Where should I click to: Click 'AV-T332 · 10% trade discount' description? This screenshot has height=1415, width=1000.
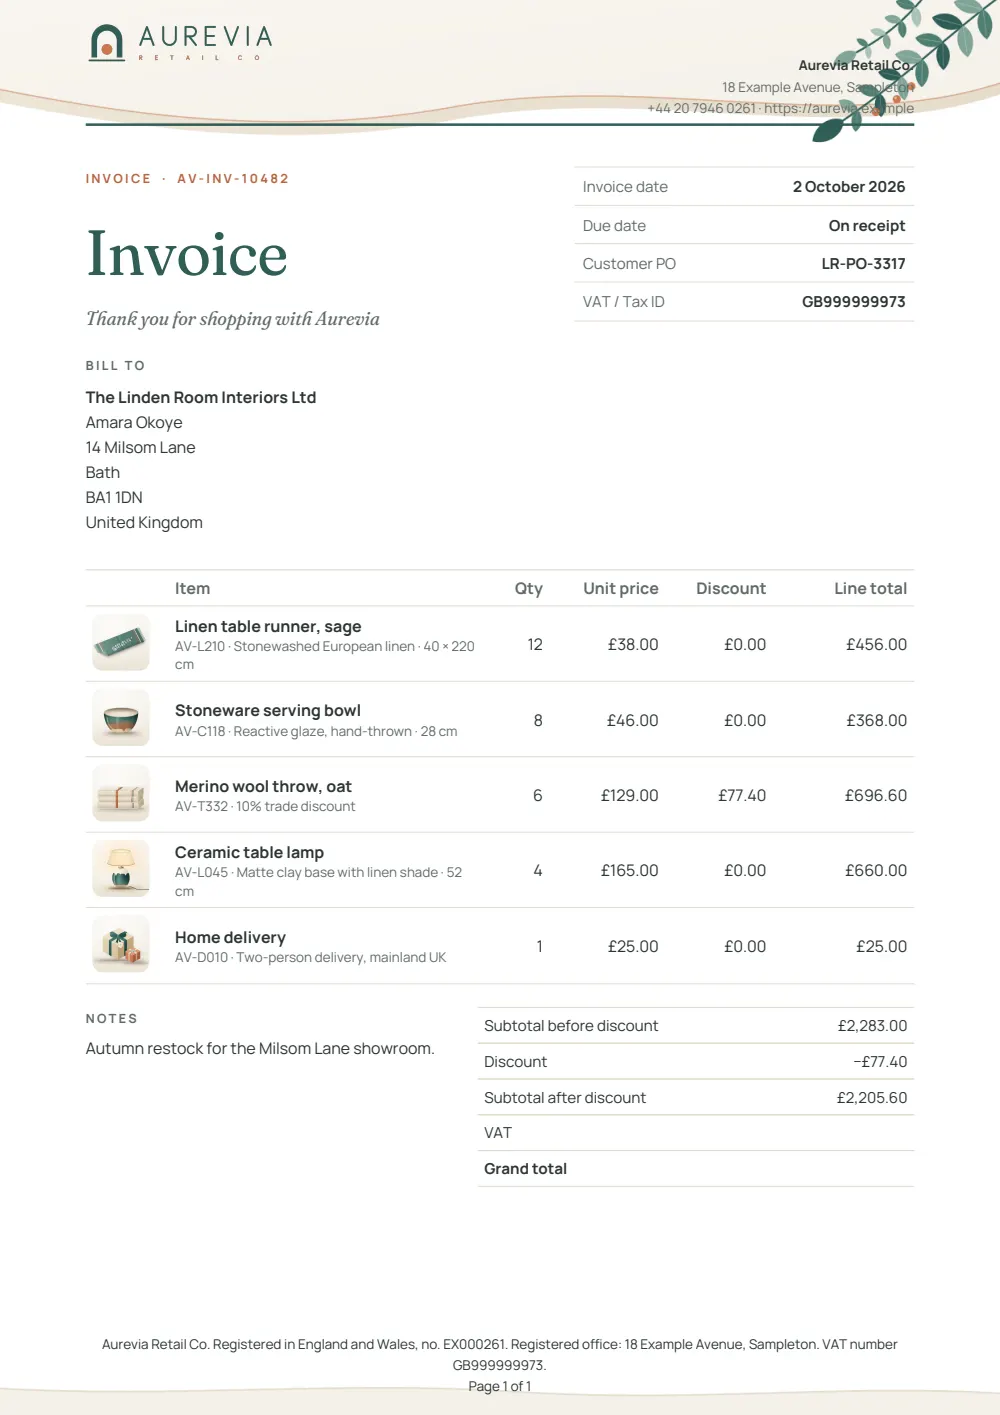265,807
